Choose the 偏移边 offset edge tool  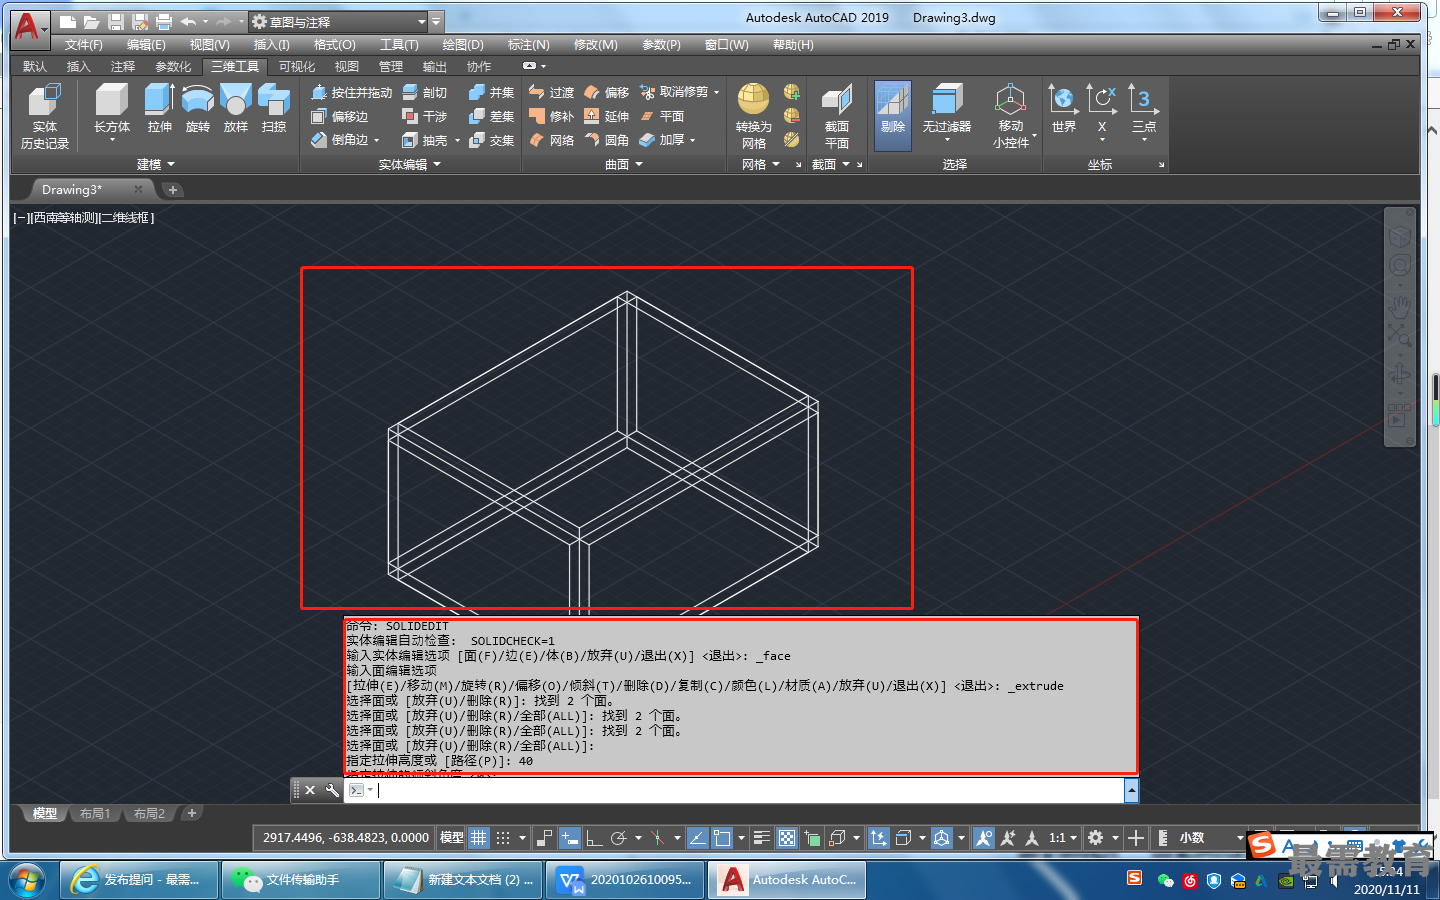340,116
